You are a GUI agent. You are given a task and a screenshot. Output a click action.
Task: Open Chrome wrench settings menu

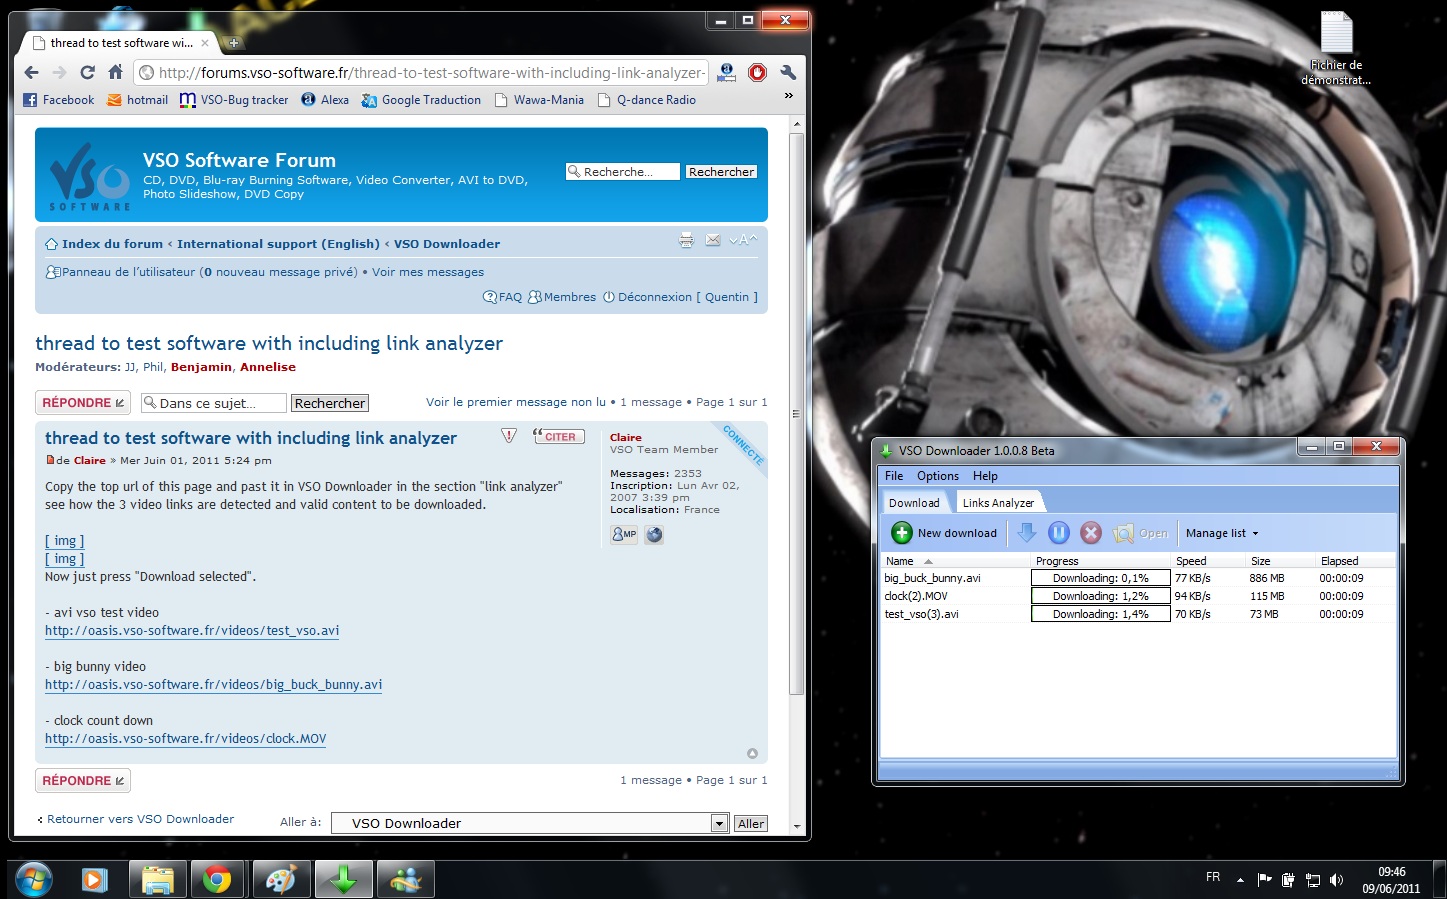788,72
